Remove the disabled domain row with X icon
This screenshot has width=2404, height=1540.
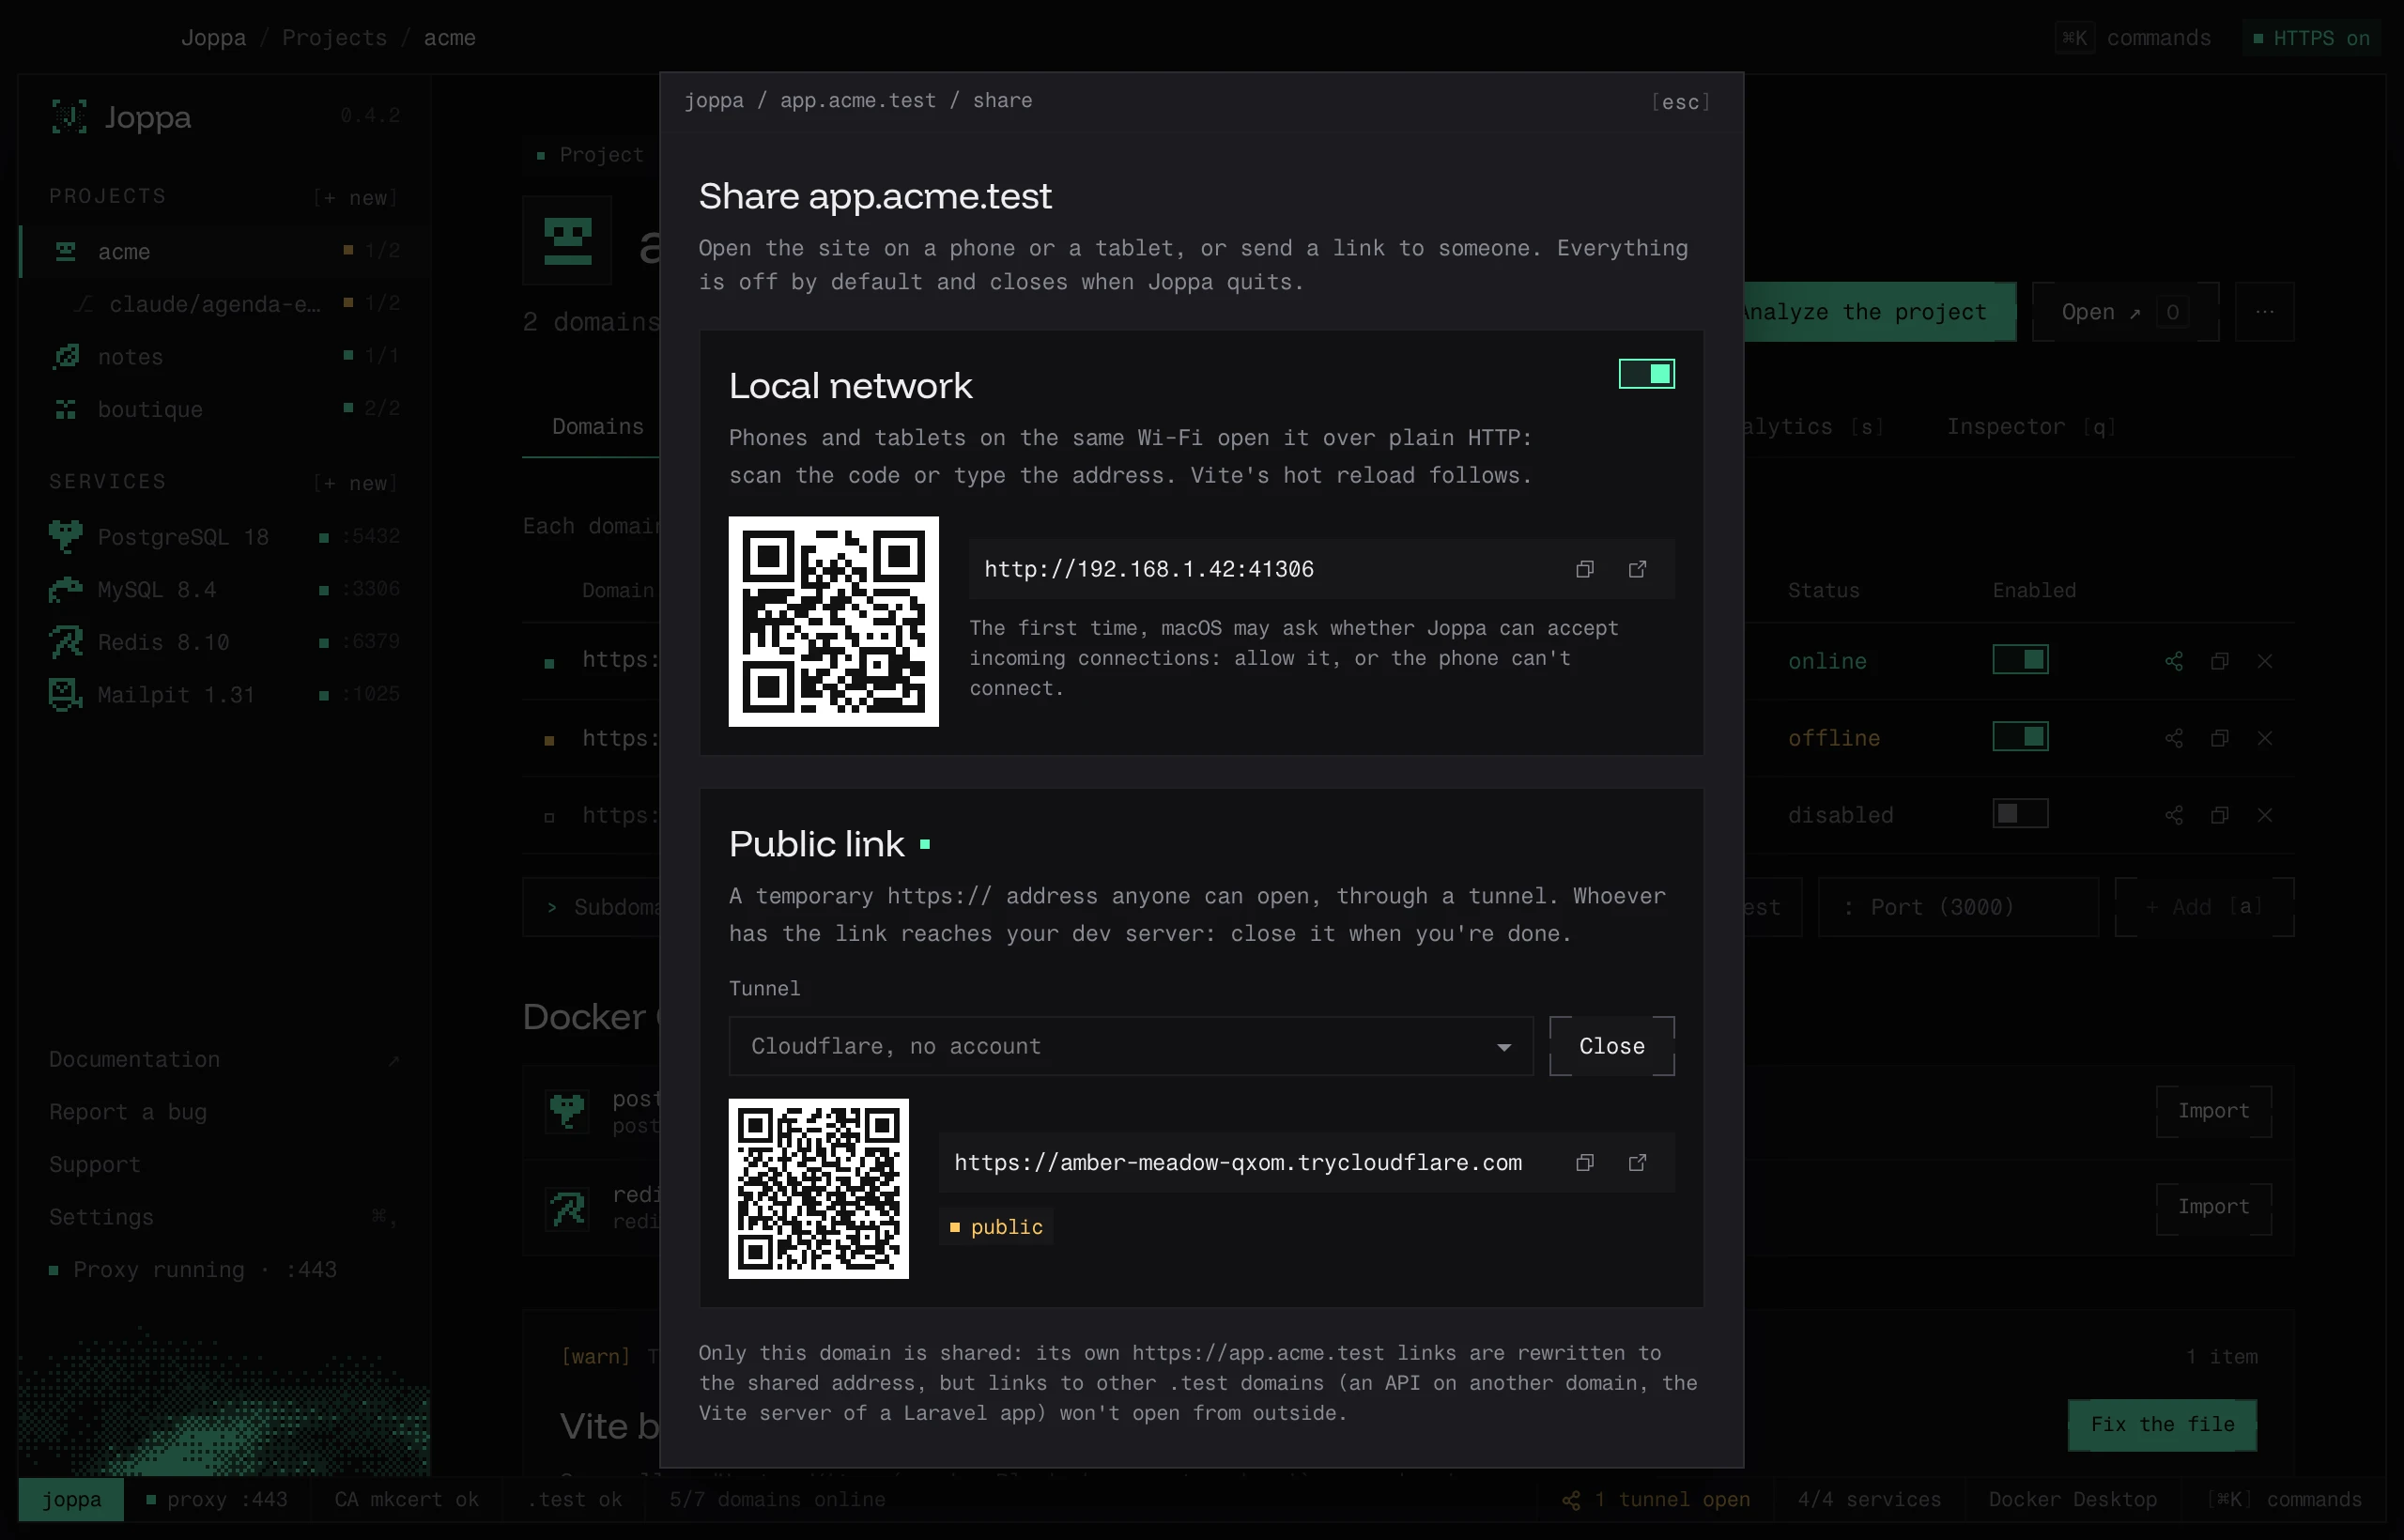(x=2265, y=815)
